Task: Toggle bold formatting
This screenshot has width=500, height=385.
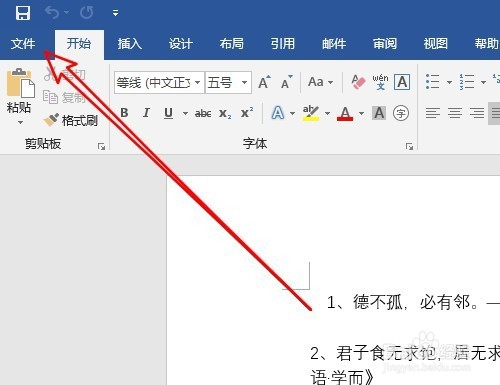Action: 124,113
